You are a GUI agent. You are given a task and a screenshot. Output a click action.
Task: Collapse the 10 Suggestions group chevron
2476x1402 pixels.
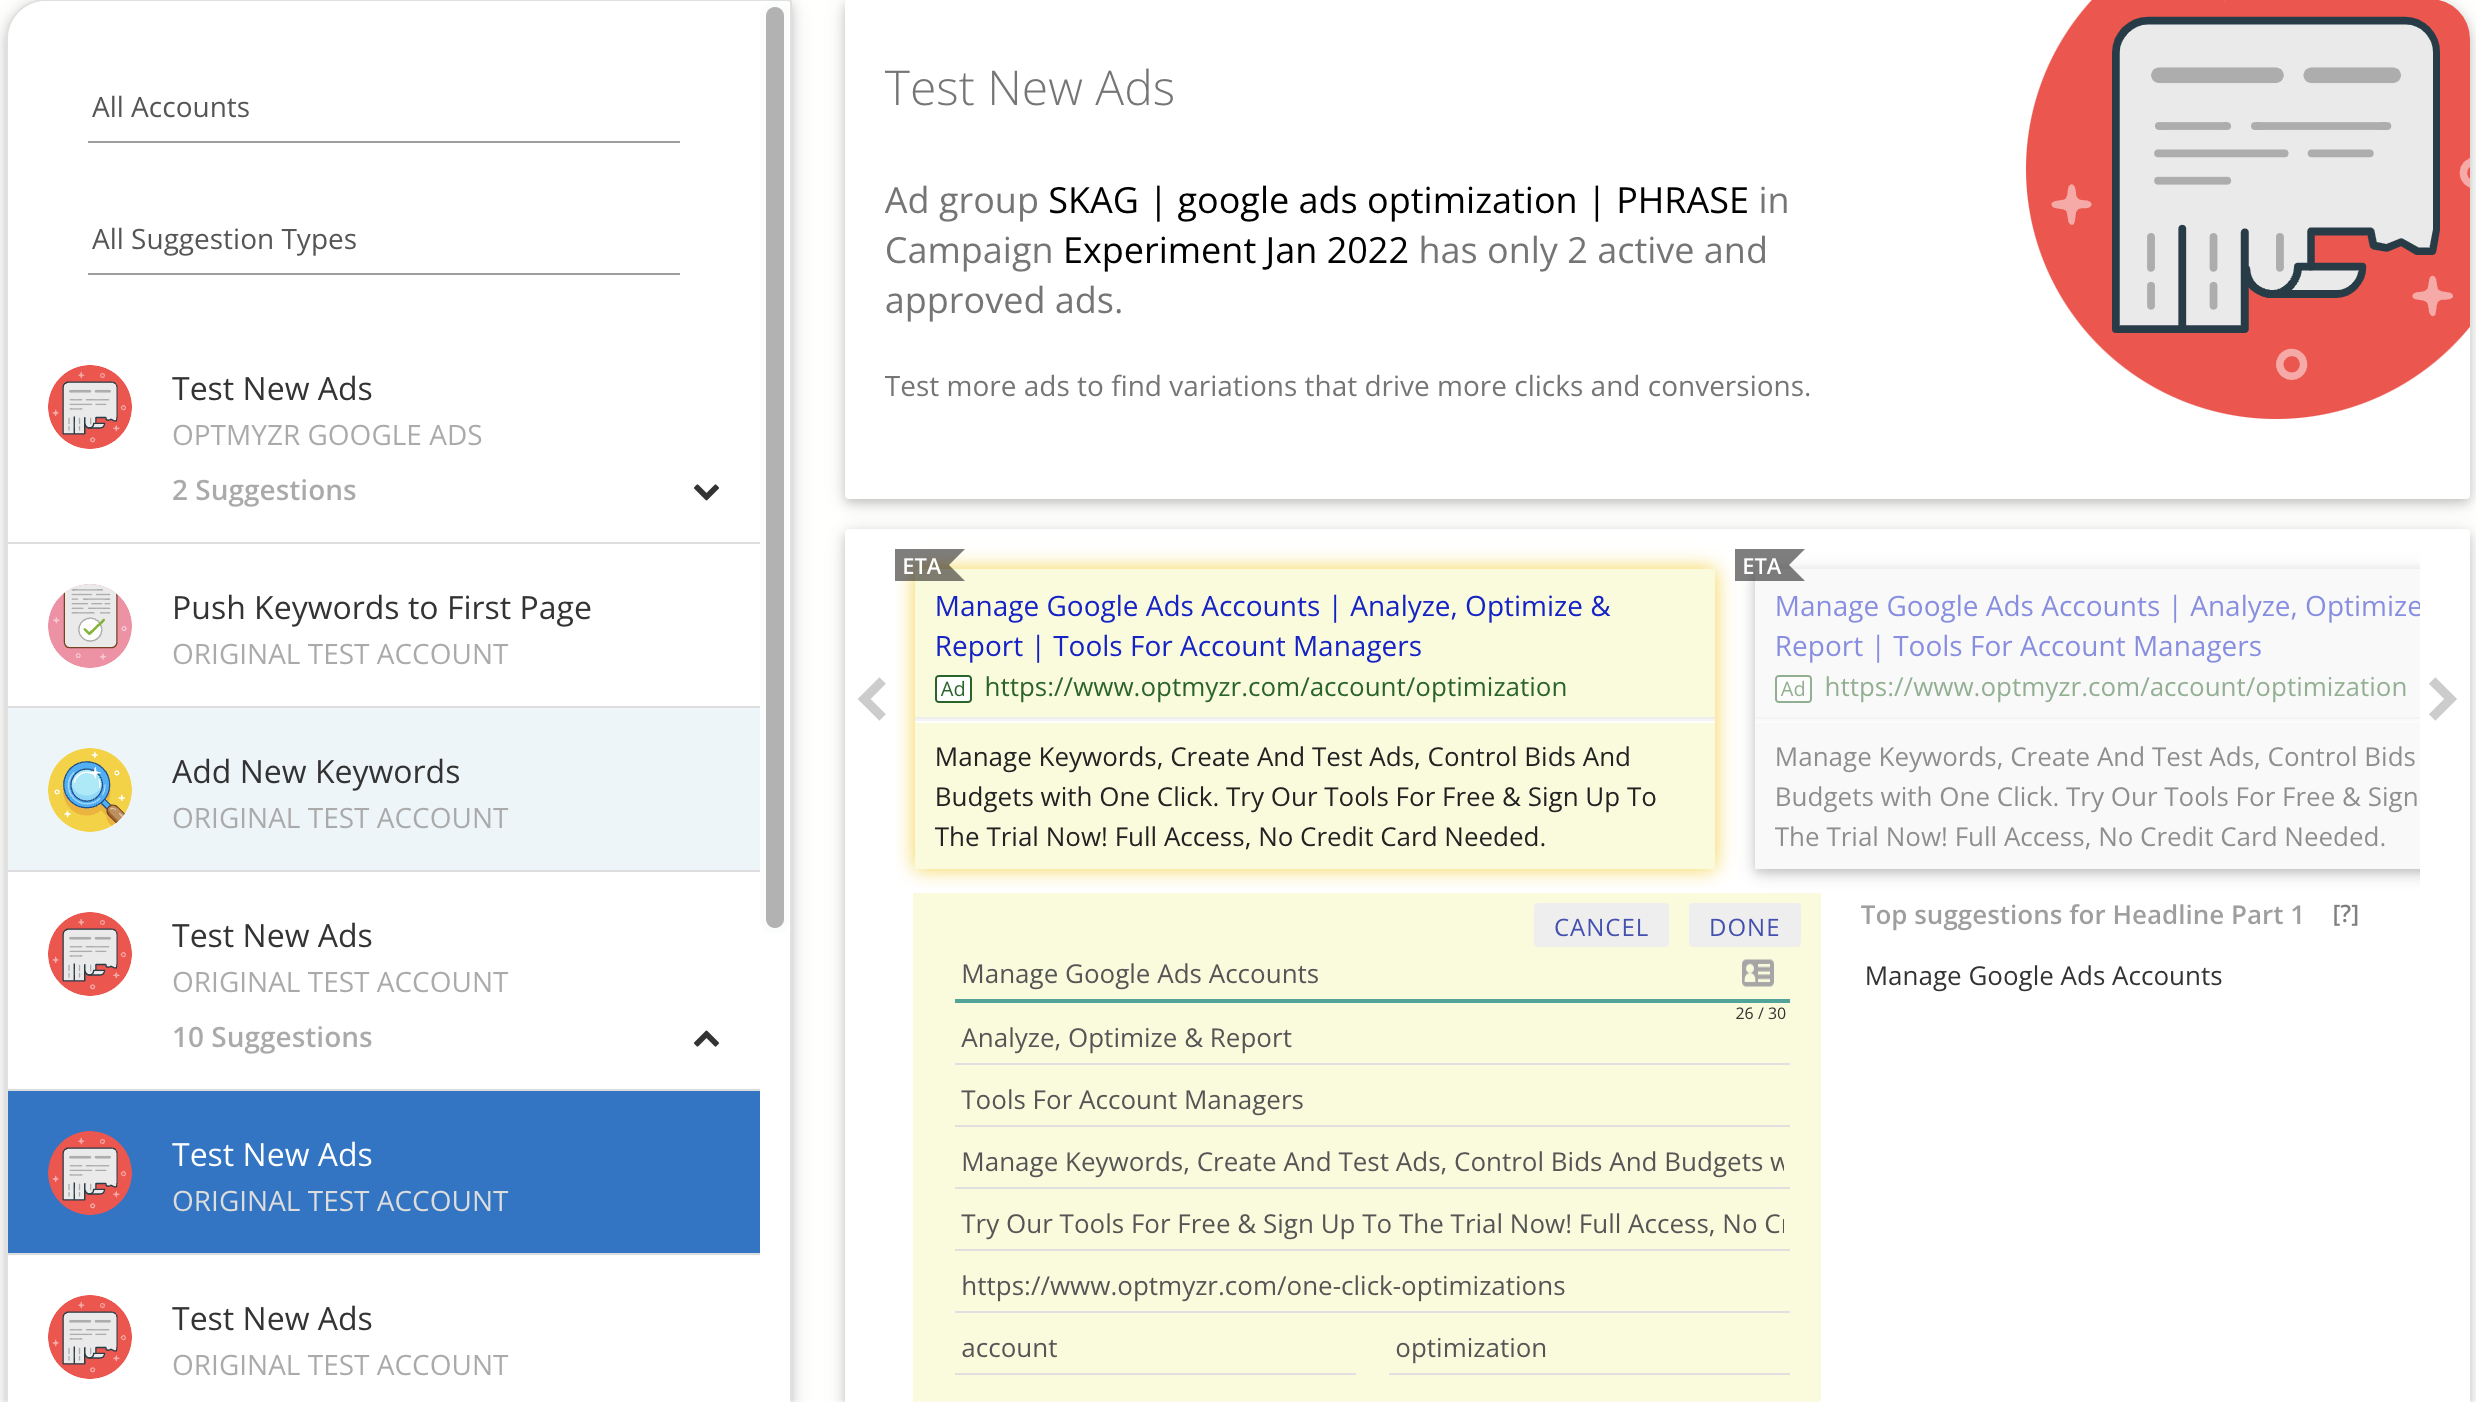tap(706, 1038)
